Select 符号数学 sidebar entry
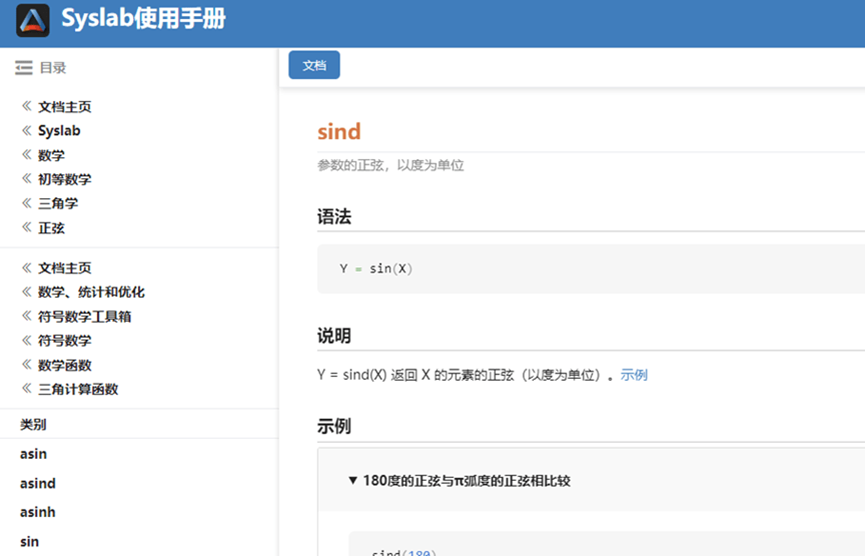Viewport: 865px width, 556px height. click(65, 340)
